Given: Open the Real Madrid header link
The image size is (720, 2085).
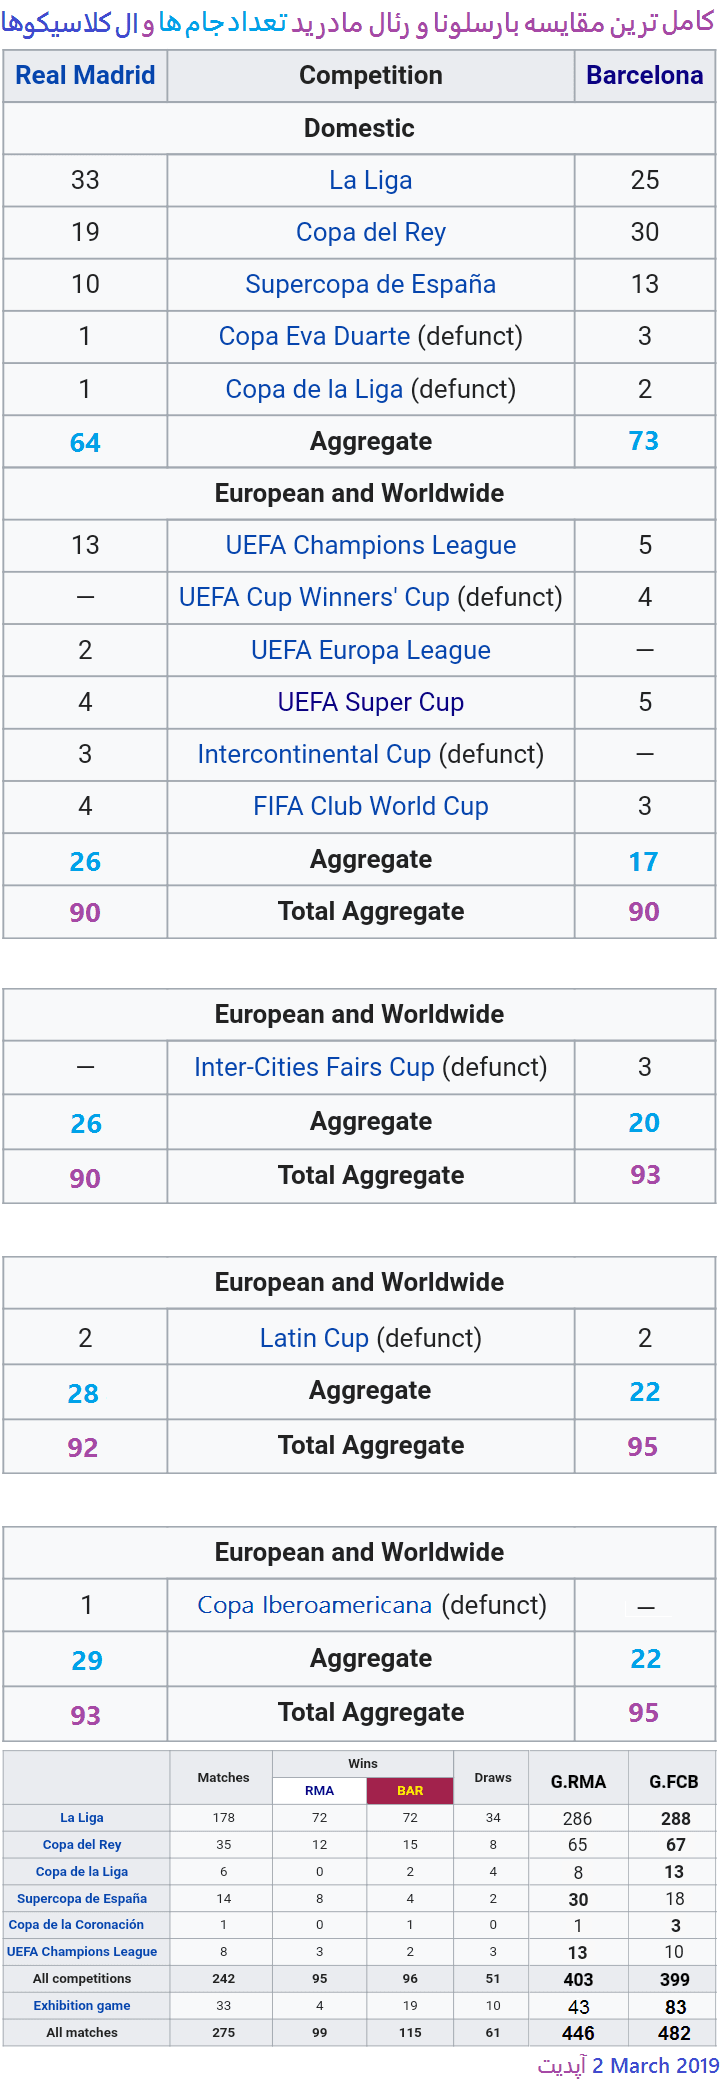Looking at the screenshot, I should click(85, 75).
